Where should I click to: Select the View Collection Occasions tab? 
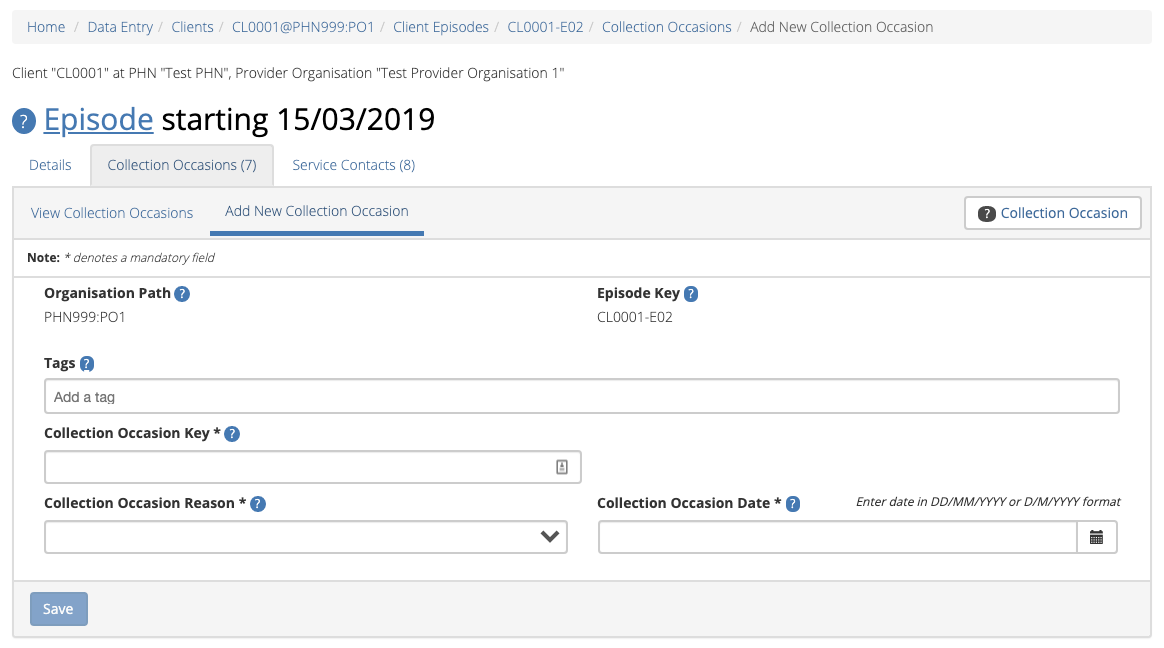pos(112,213)
